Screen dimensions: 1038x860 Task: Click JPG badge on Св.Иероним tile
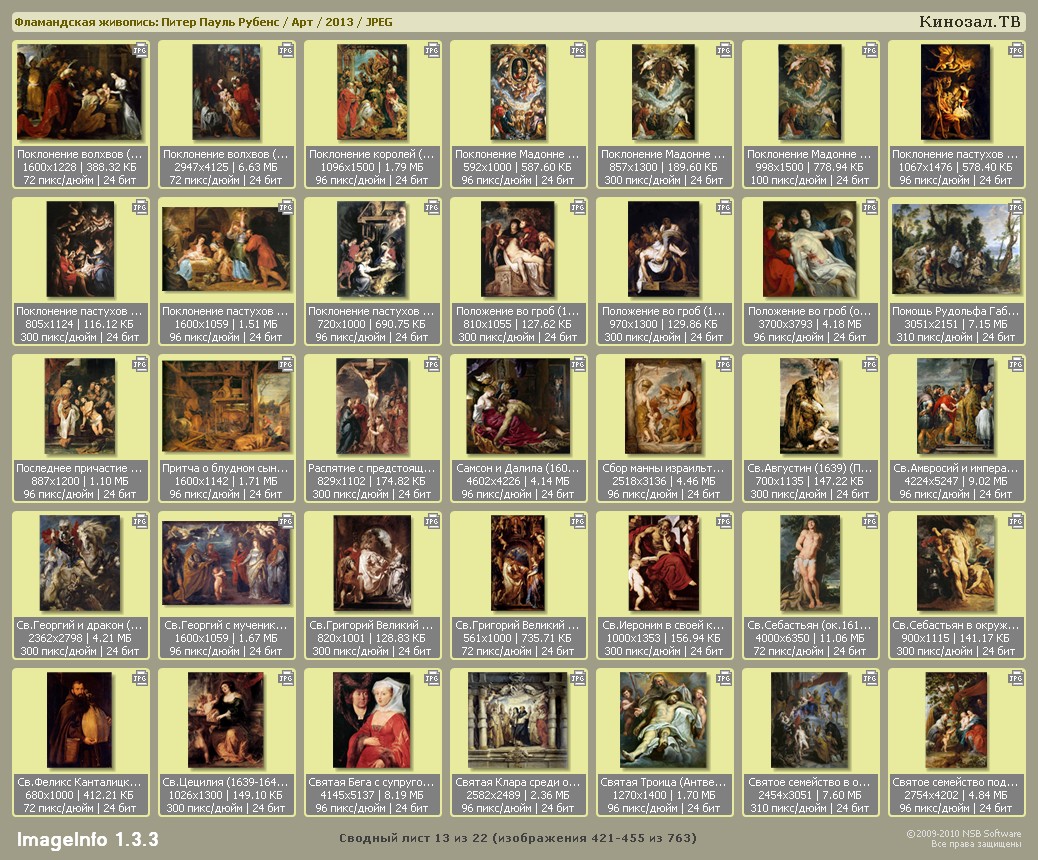723,521
